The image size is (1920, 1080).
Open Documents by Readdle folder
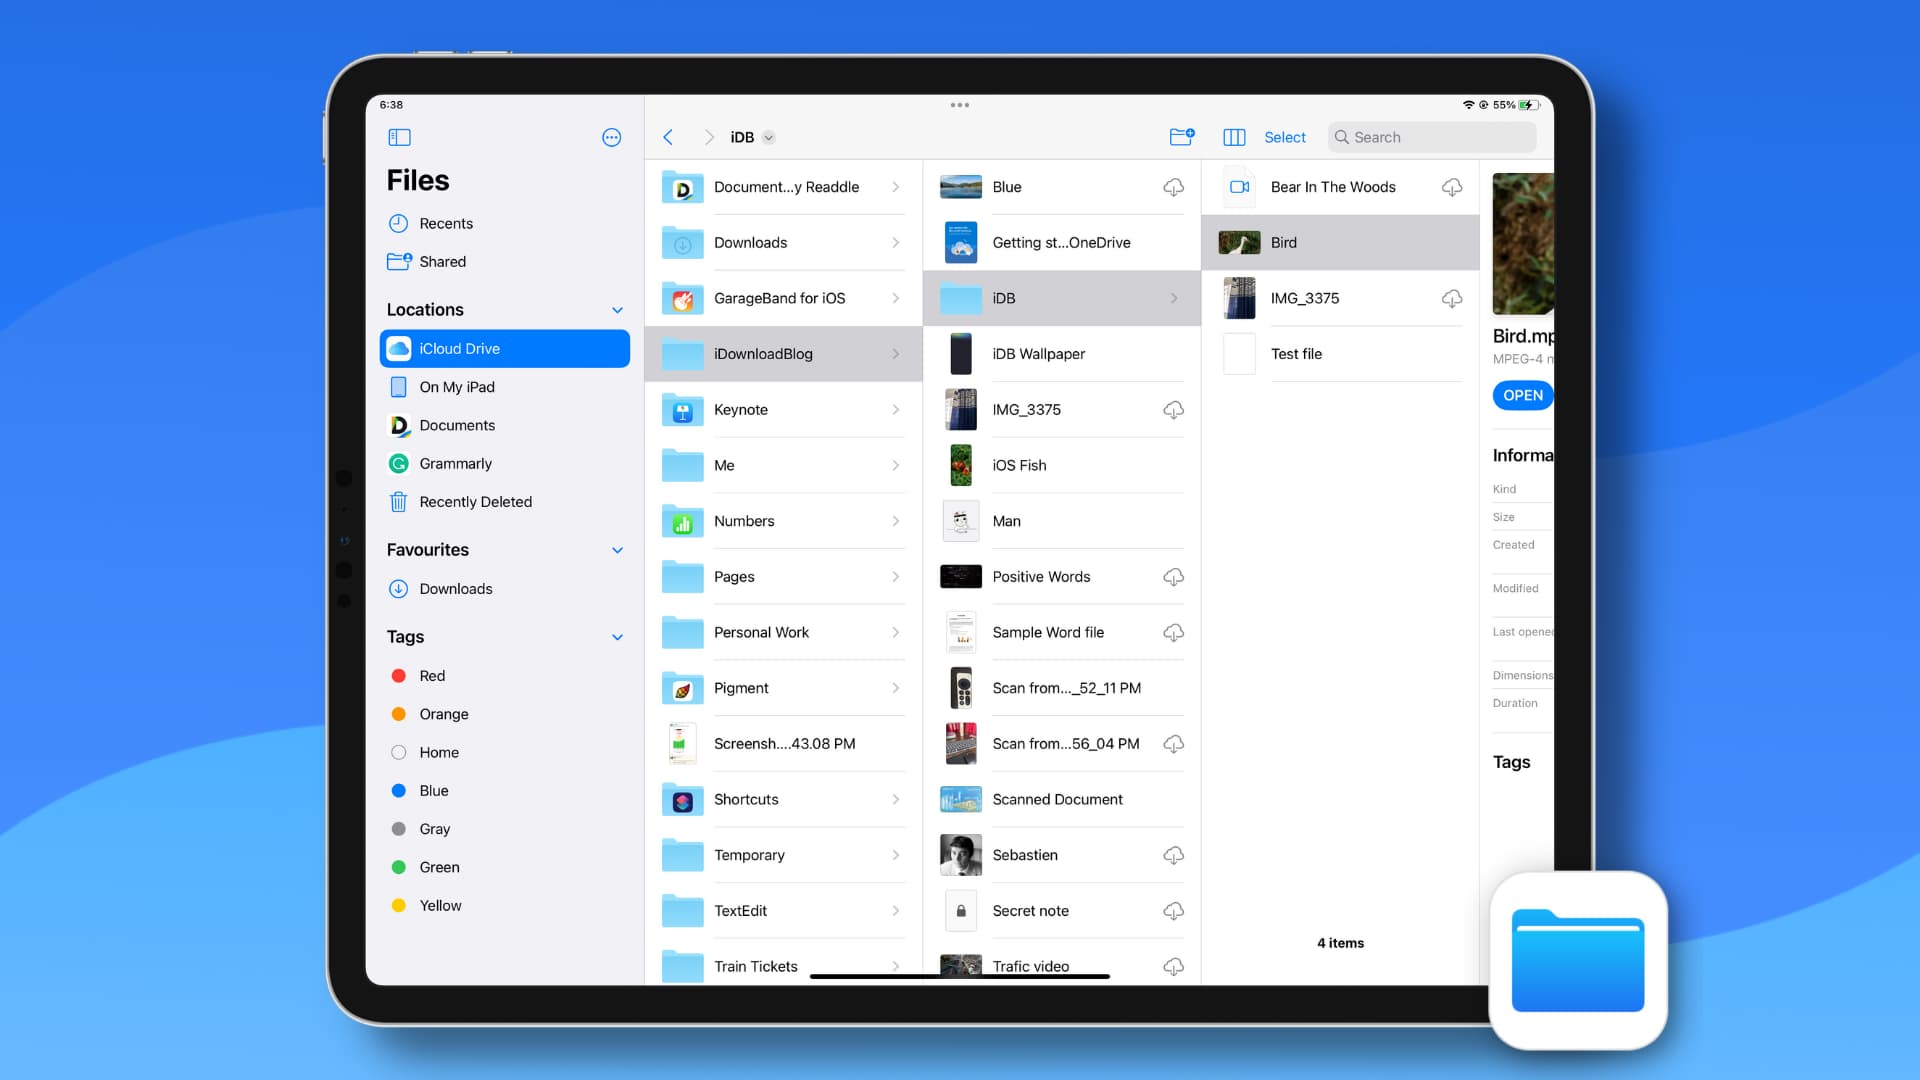tap(783, 187)
